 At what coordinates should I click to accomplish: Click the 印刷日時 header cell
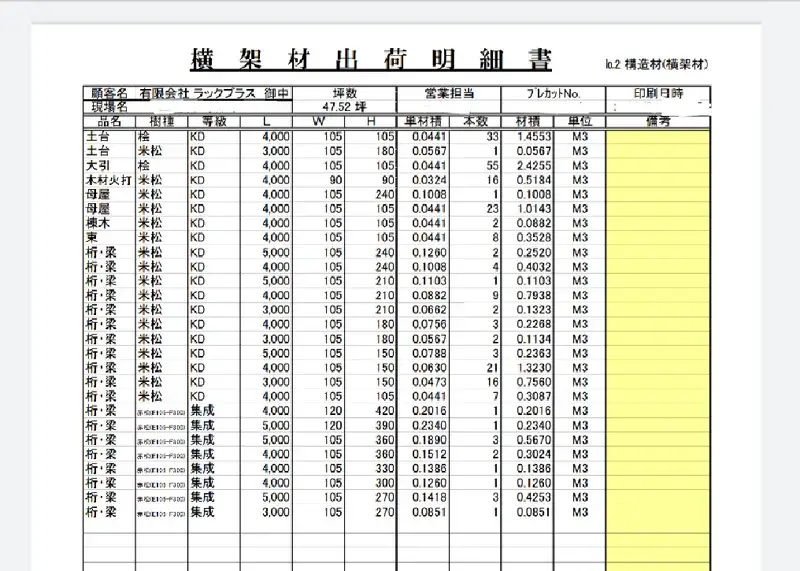pyautogui.click(x=658, y=93)
